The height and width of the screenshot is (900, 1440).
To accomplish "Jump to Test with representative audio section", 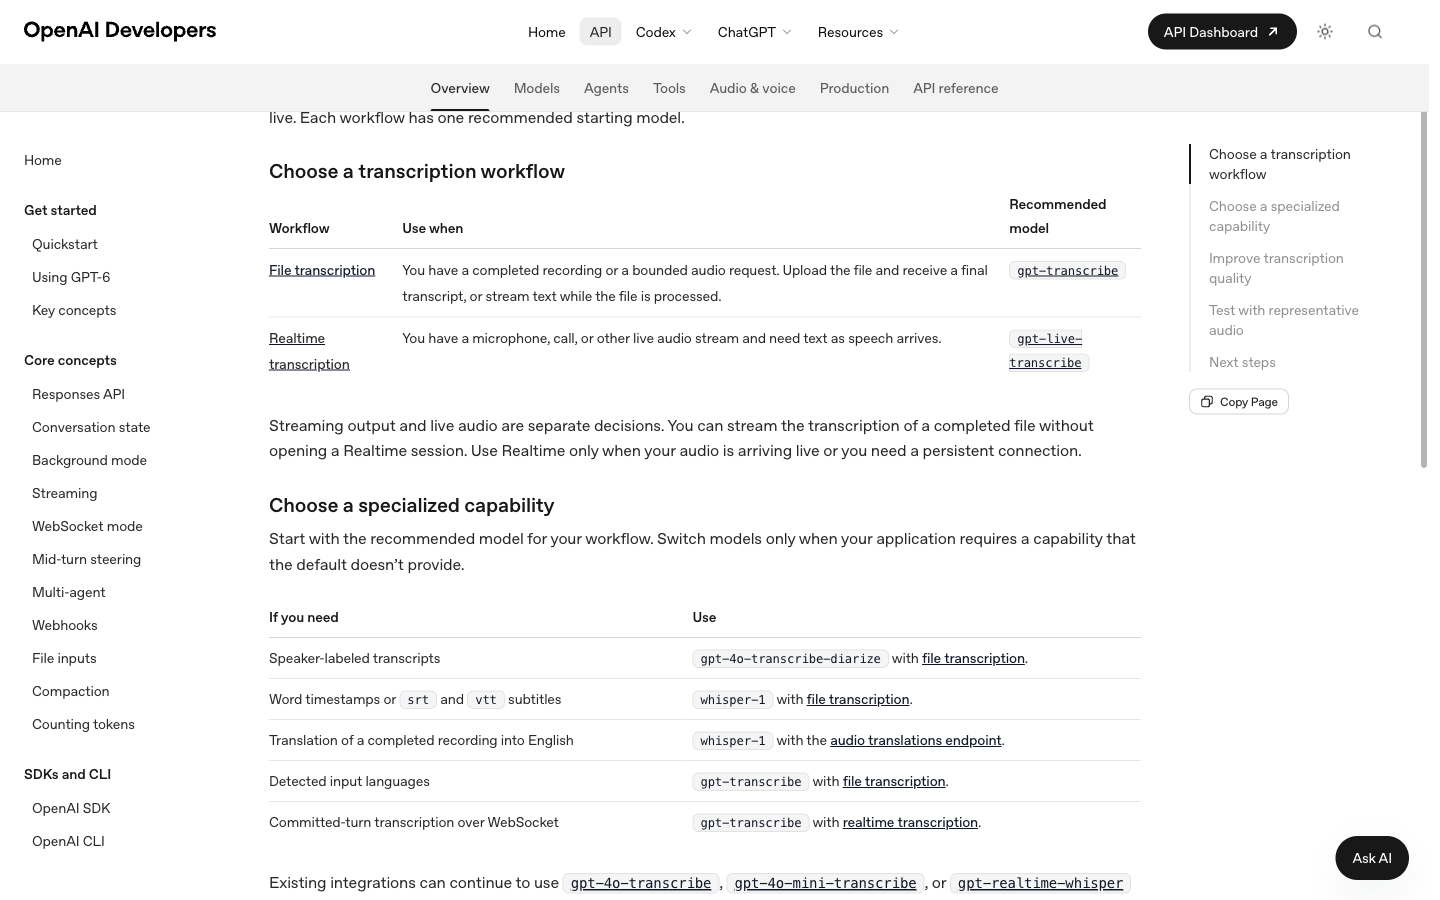I will click(x=1284, y=320).
